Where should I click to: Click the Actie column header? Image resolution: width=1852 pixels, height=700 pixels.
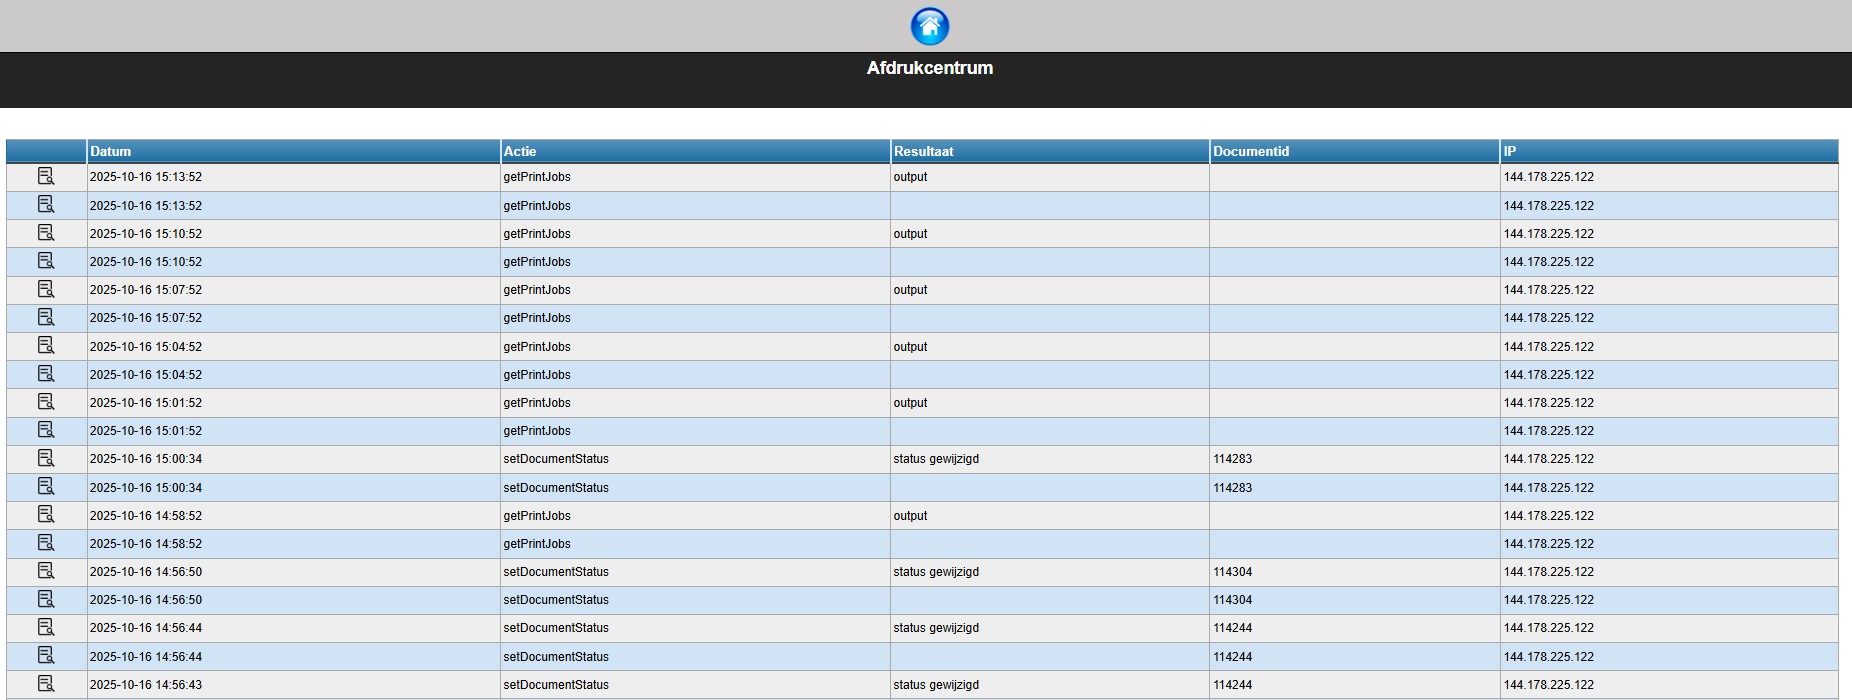point(520,151)
